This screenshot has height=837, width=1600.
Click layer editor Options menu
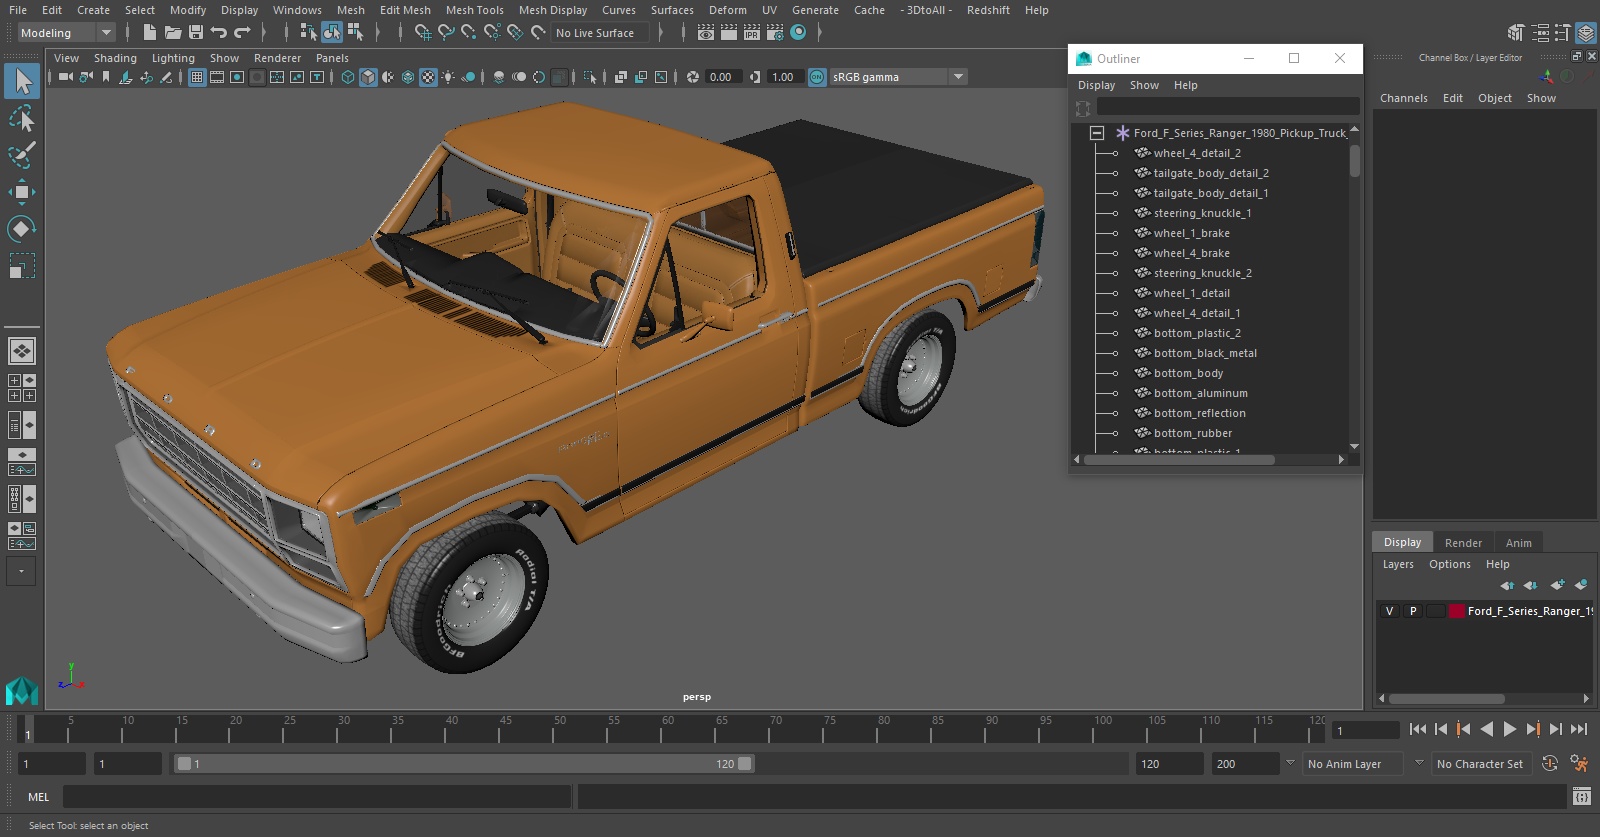pyautogui.click(x=1449, y=564)
